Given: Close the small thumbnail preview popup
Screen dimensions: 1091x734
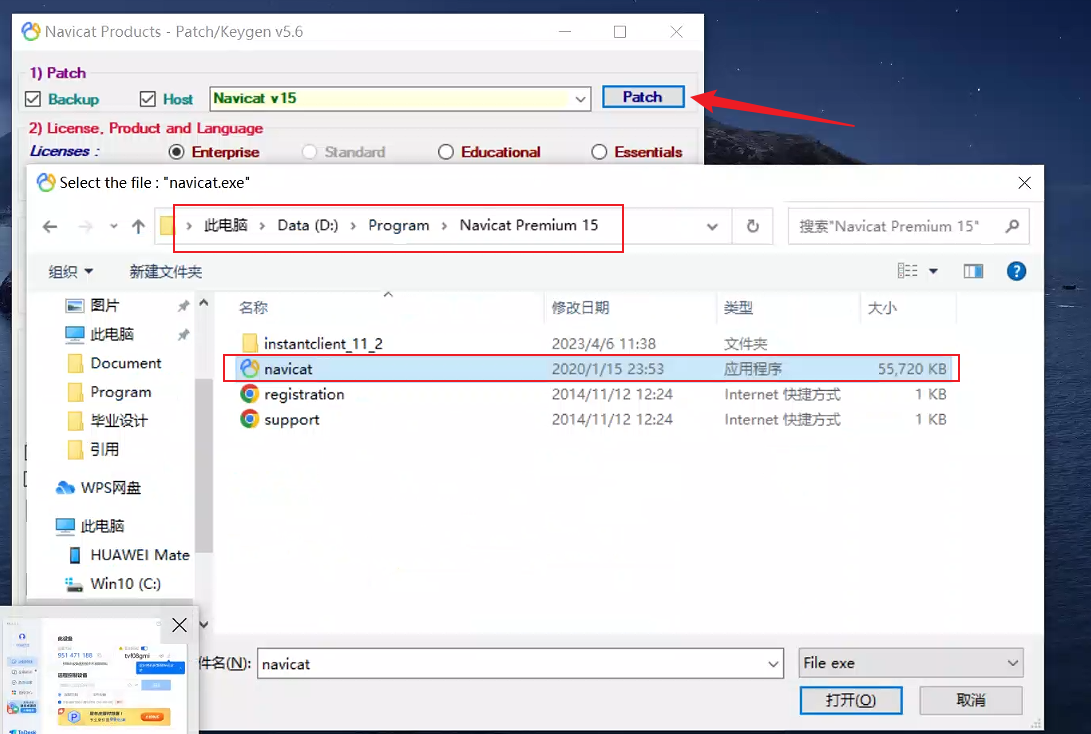Looking at the screenshot, I should [x=179, y=625].
